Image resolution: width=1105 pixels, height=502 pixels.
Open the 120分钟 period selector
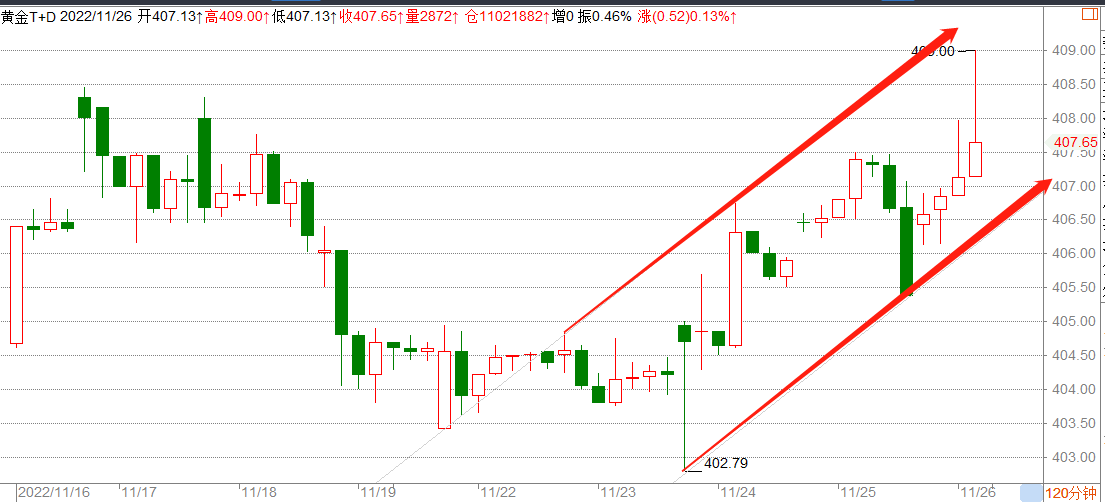point(1070,493)
